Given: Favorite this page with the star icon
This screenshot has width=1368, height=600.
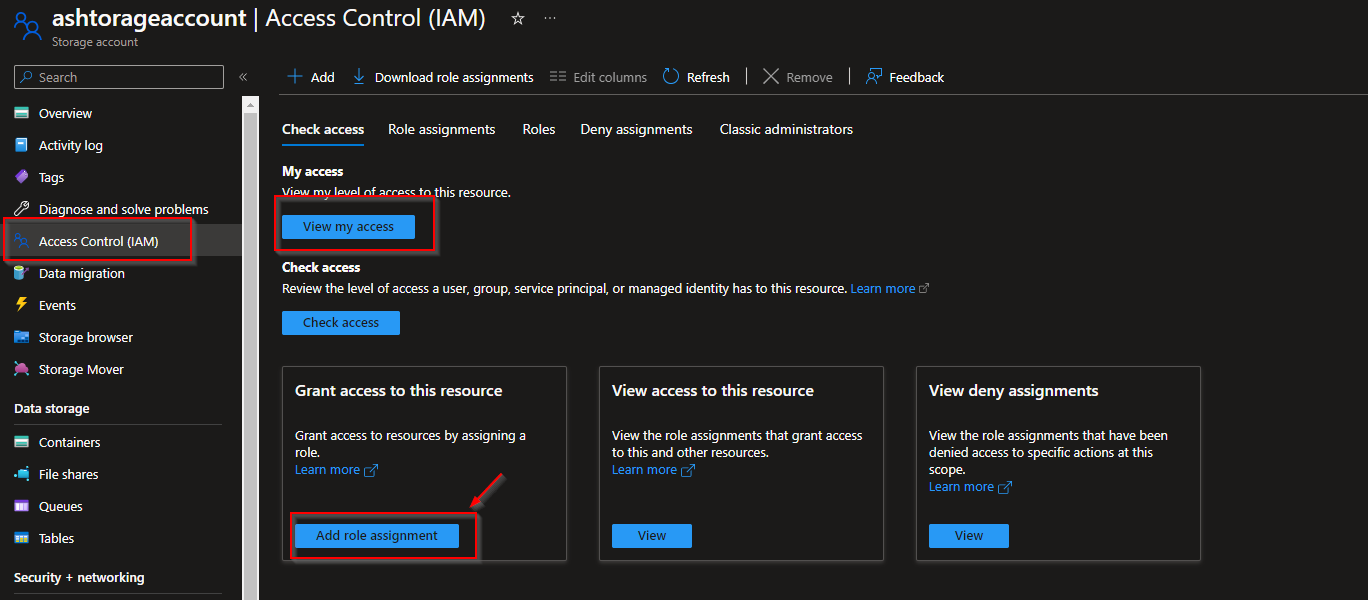Looking at the screenshot, I should (x=517, y=18).
